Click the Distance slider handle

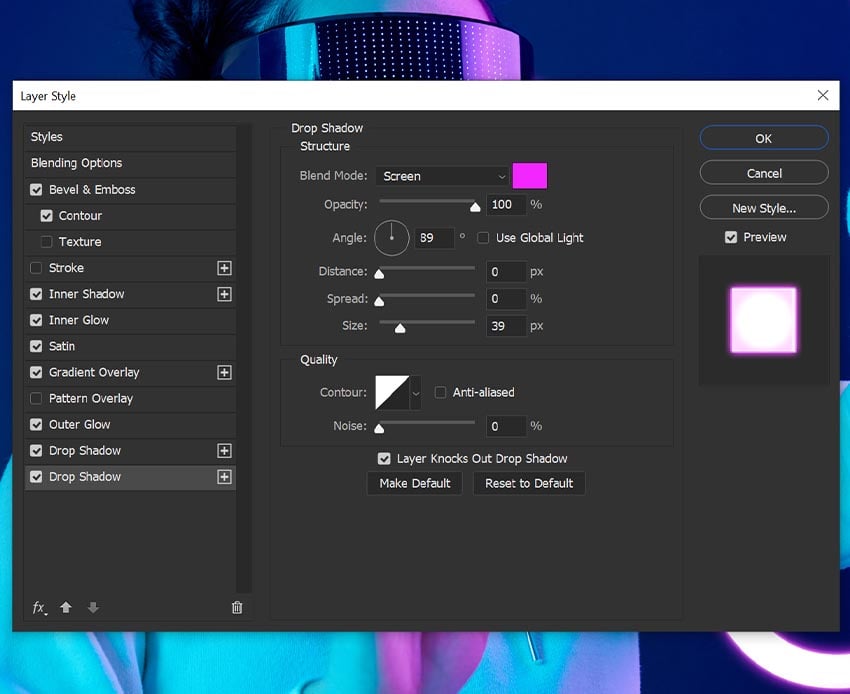point(379,274)
